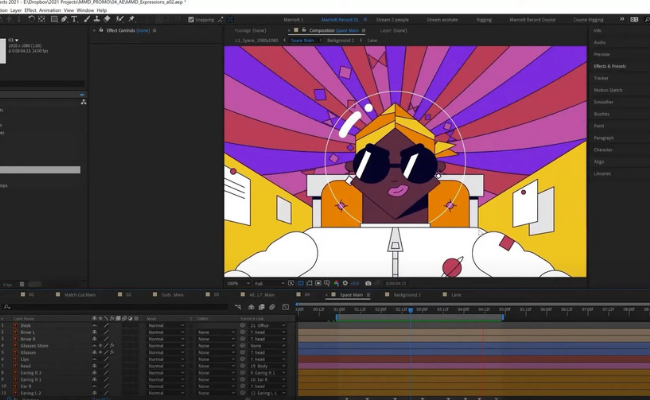Select the Type tool
The height and width of the screenshot is (400, 650).
point(74,19)
